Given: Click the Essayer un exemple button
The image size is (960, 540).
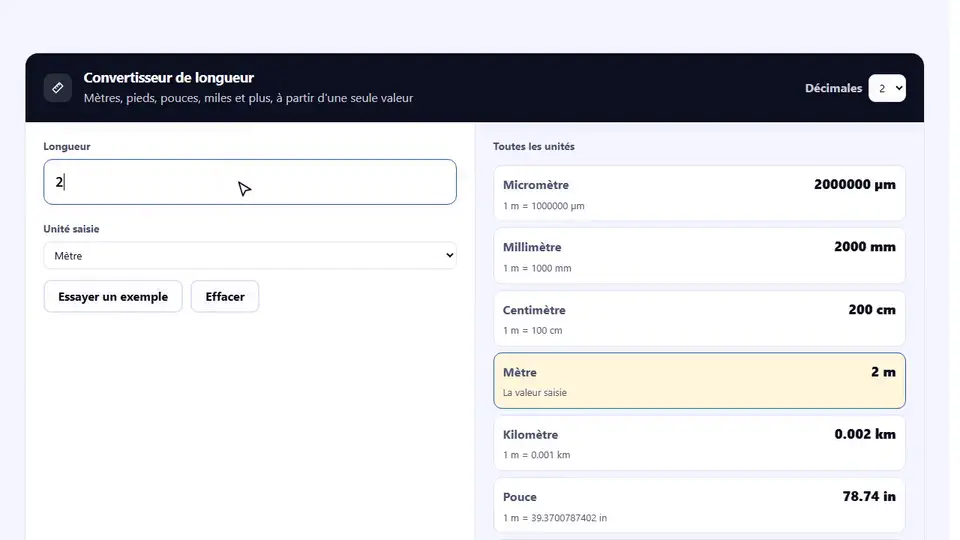Looking at the screenshot, I should click(113, 296).
